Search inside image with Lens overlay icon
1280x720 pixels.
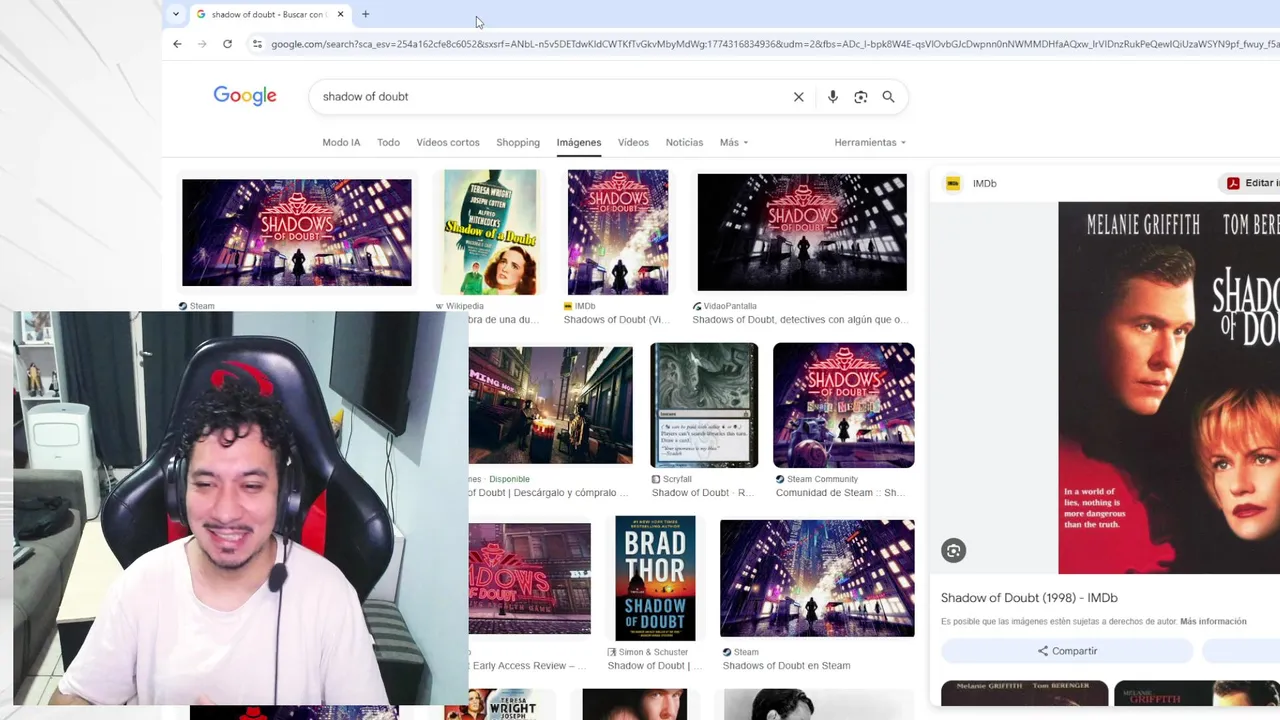click(x=953, y=551)
